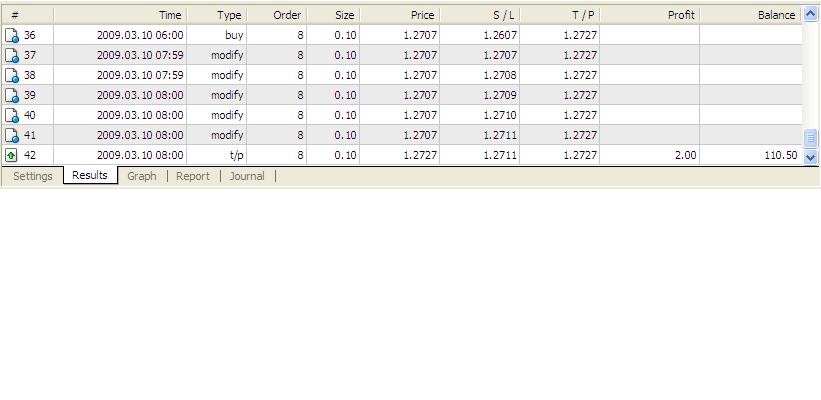The width and height of the screenshot is (821, 400).
Task: Click the row number 40
Action: pos(30,115)
